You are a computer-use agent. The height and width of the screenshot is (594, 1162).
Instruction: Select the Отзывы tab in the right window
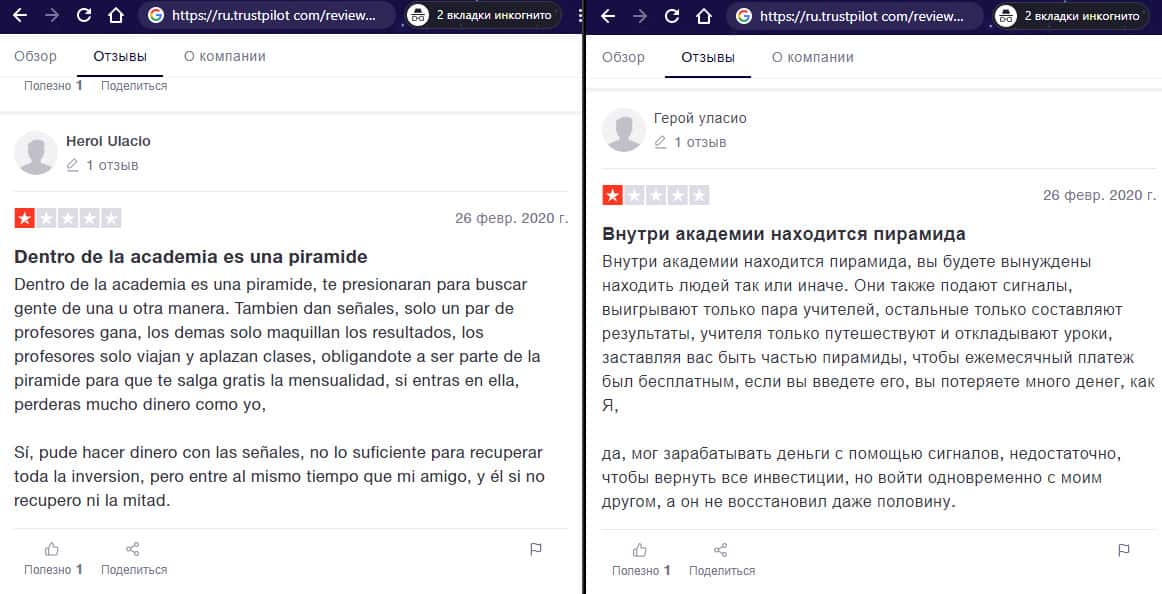[x=707, y=57]
